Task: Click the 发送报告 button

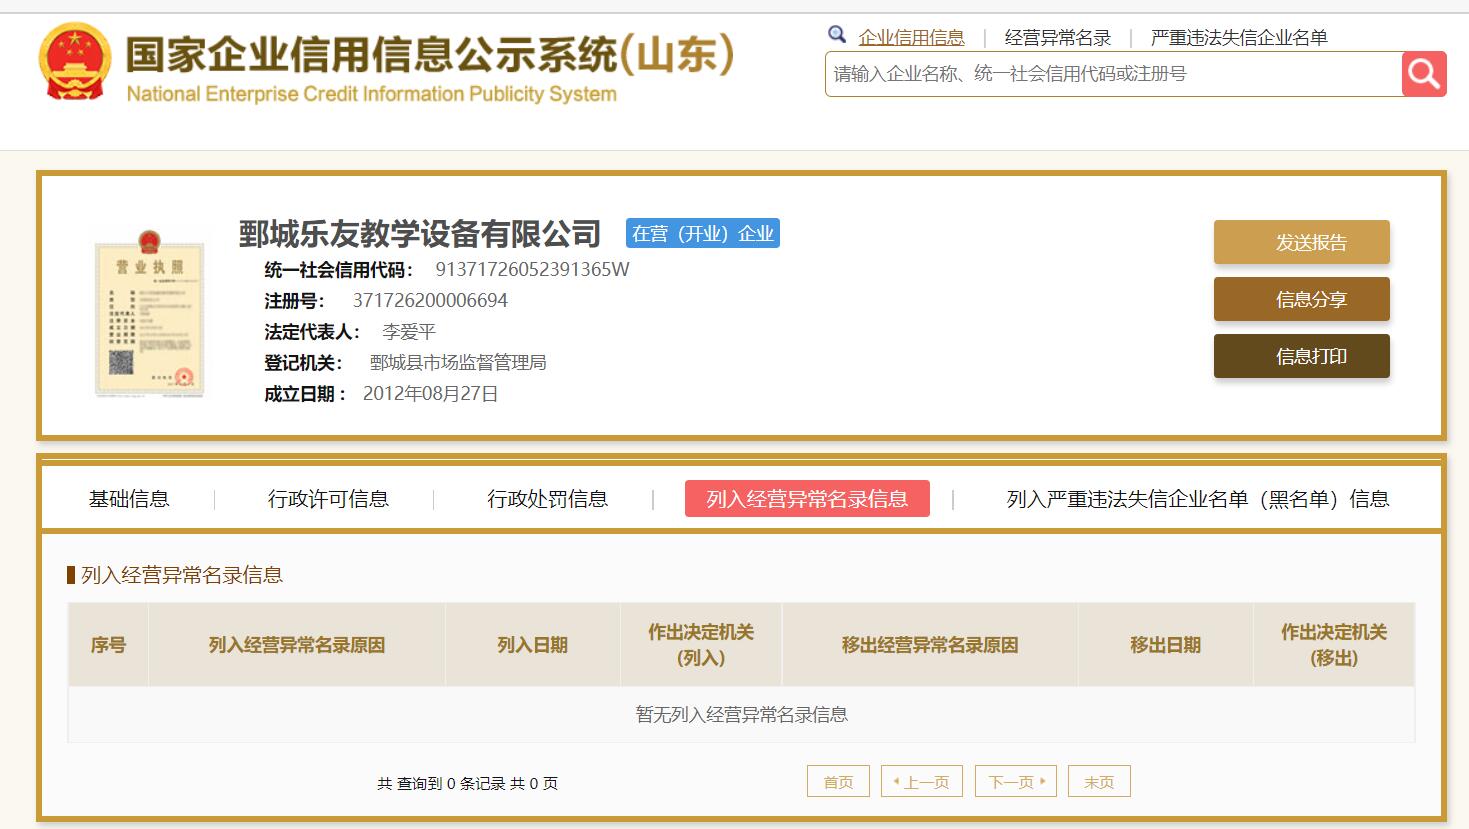Action: (x=1302, y=242)
